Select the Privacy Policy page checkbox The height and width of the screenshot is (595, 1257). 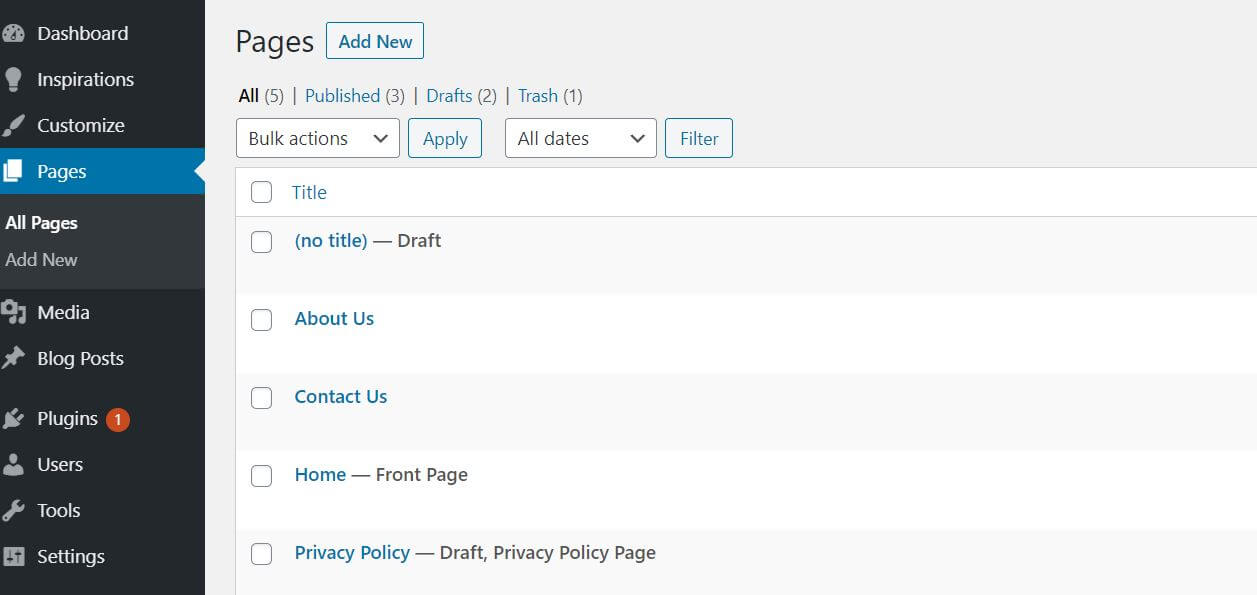[x=261, y=553]
